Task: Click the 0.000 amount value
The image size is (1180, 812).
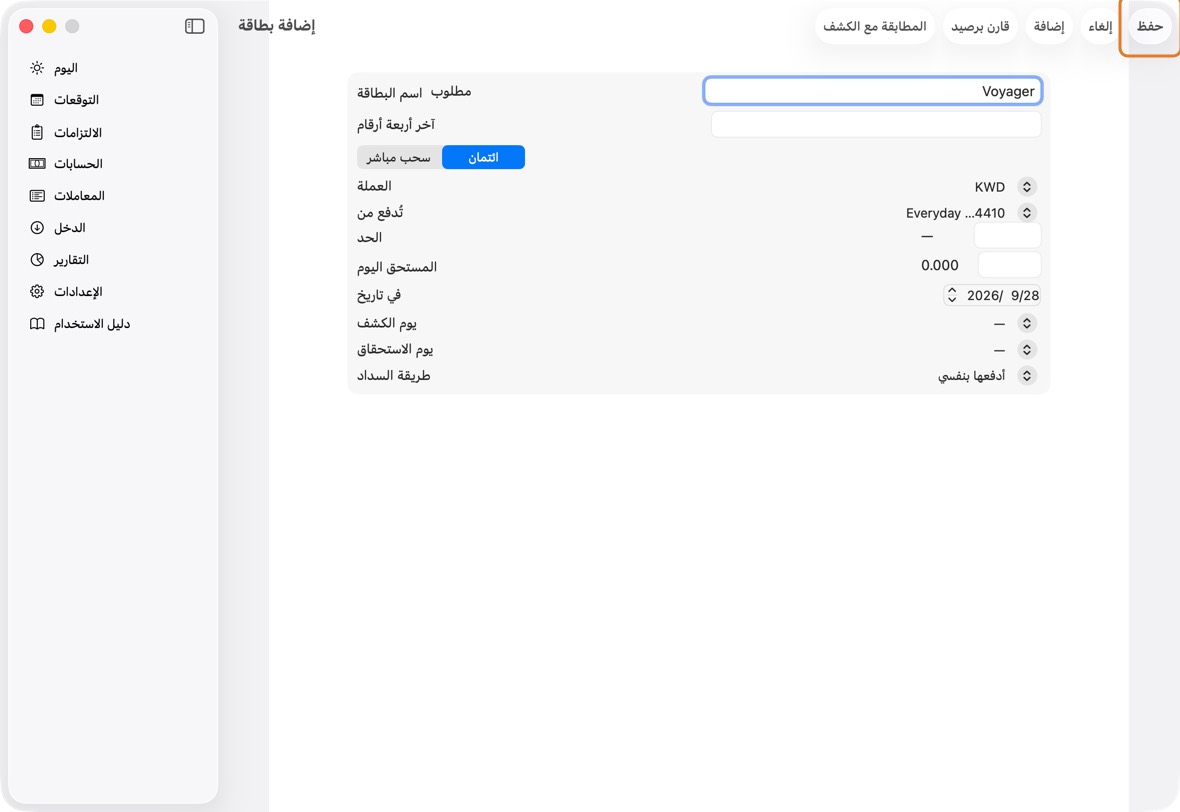Action: pyautogui.click(x=940, y=265)
